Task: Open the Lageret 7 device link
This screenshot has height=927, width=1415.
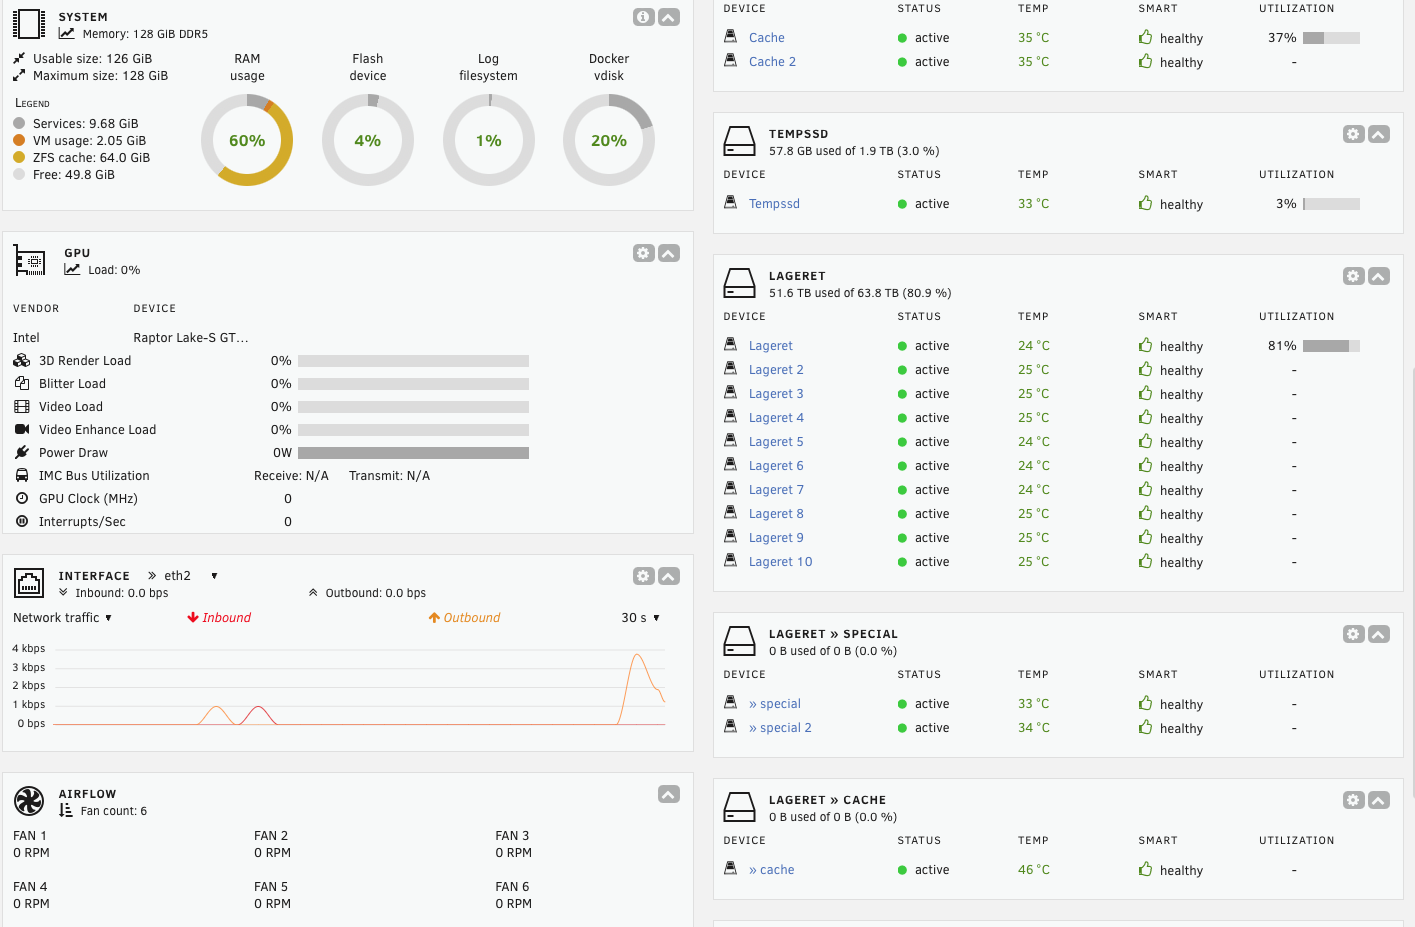Action: pyautogui.click(x=776, y=490)
